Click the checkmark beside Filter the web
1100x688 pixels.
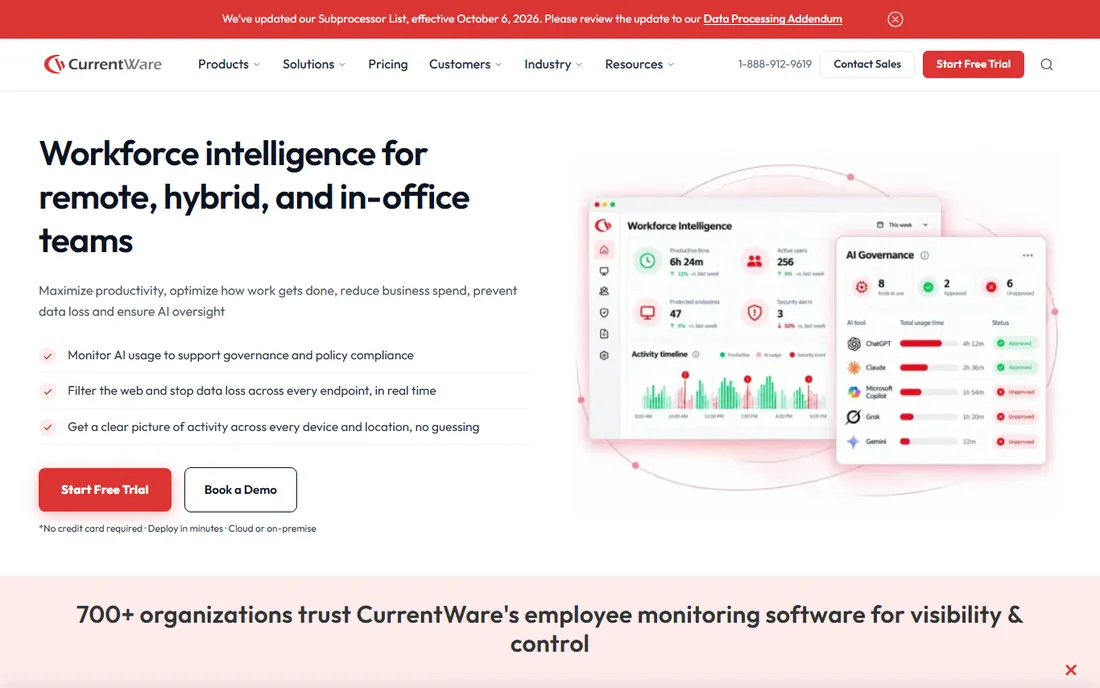48,391
